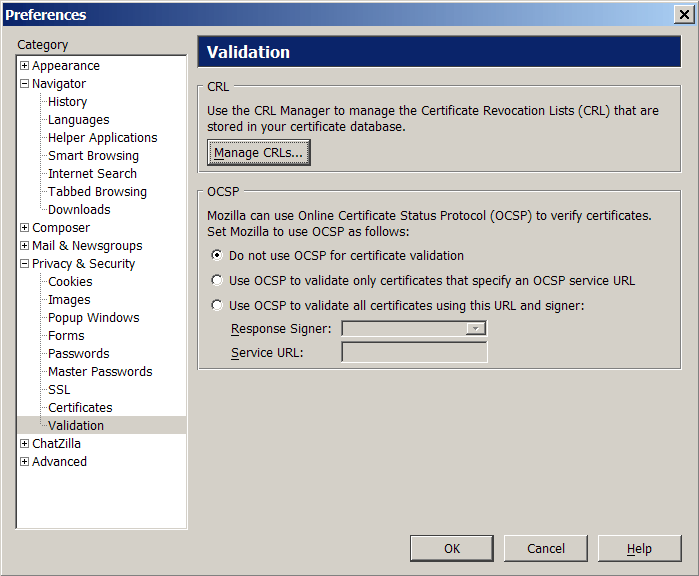Collapse the Navigator category
This screenshot has height=576, width=699.
25,83
